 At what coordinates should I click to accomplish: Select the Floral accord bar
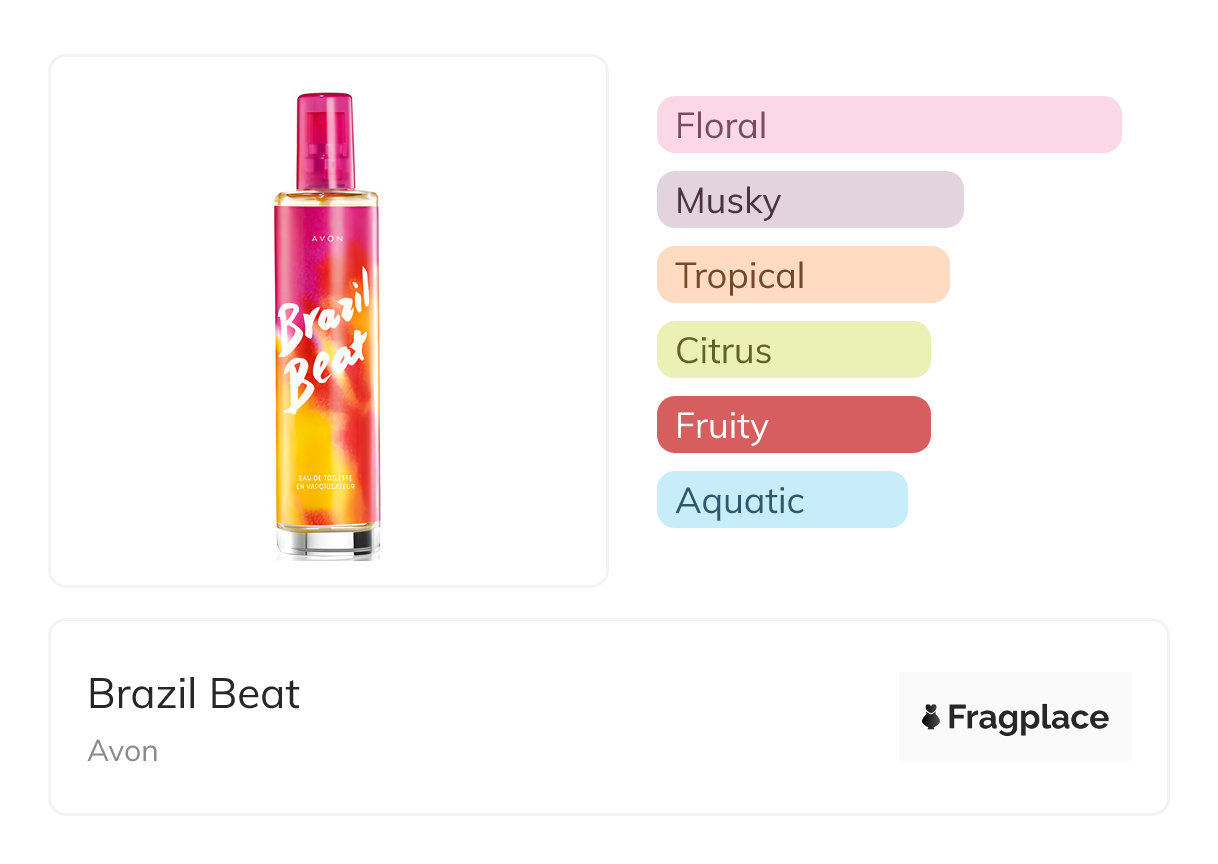pyautogui.click(x=889, y=125)
